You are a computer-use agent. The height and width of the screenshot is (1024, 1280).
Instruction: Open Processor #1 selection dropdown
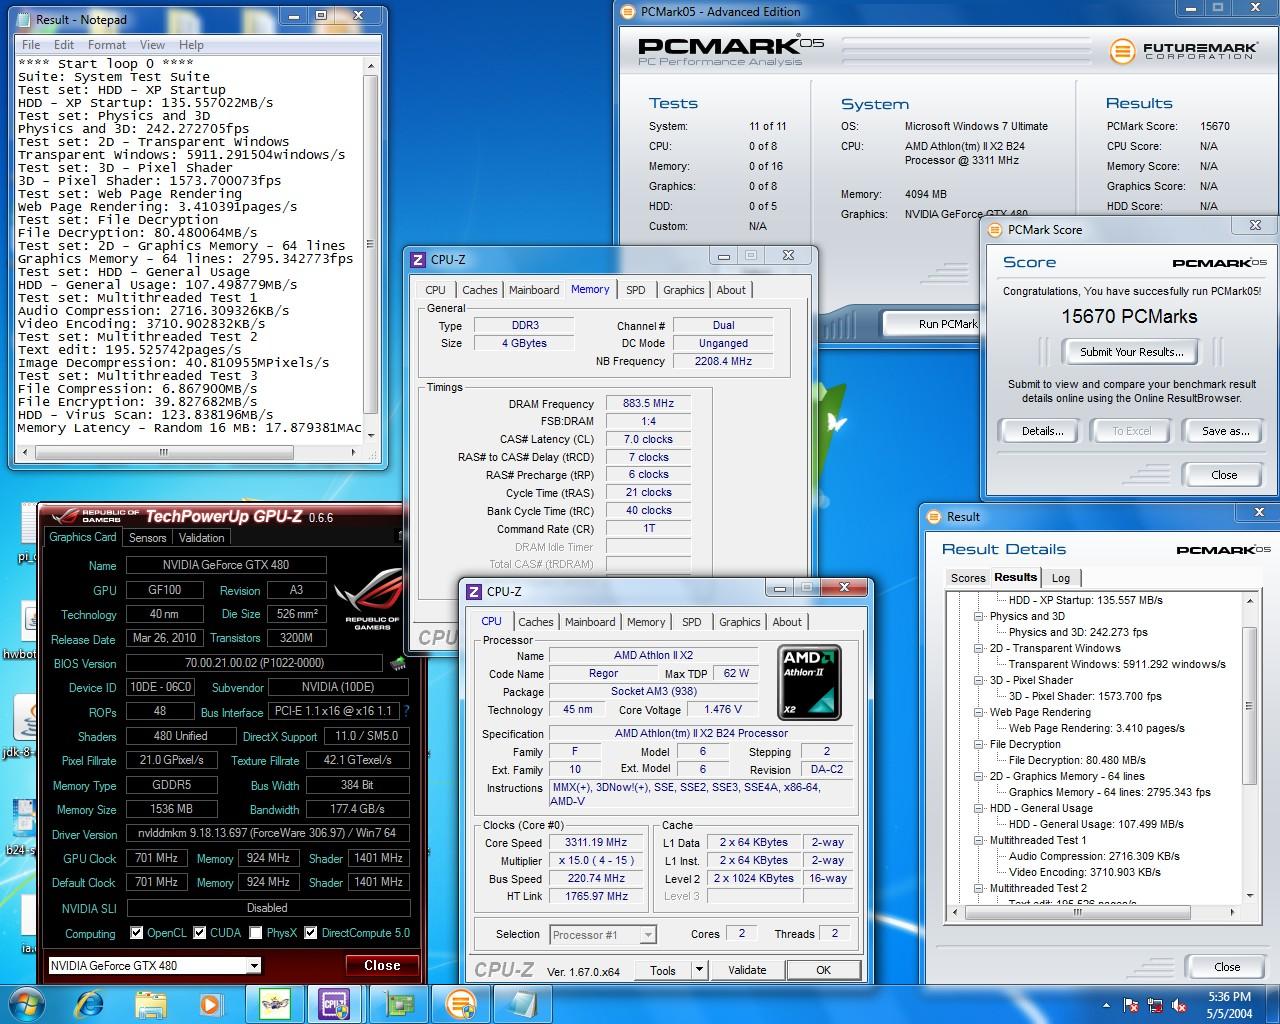point(648,935)
